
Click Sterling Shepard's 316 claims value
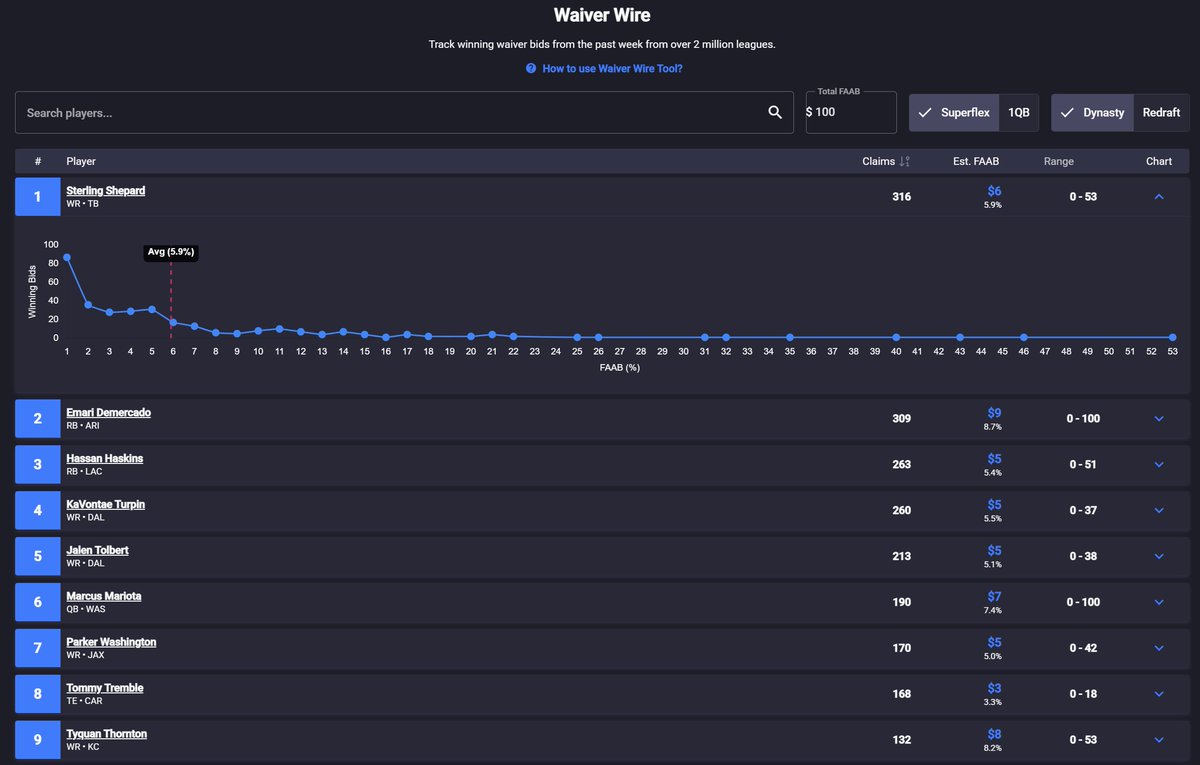[901, 197]
